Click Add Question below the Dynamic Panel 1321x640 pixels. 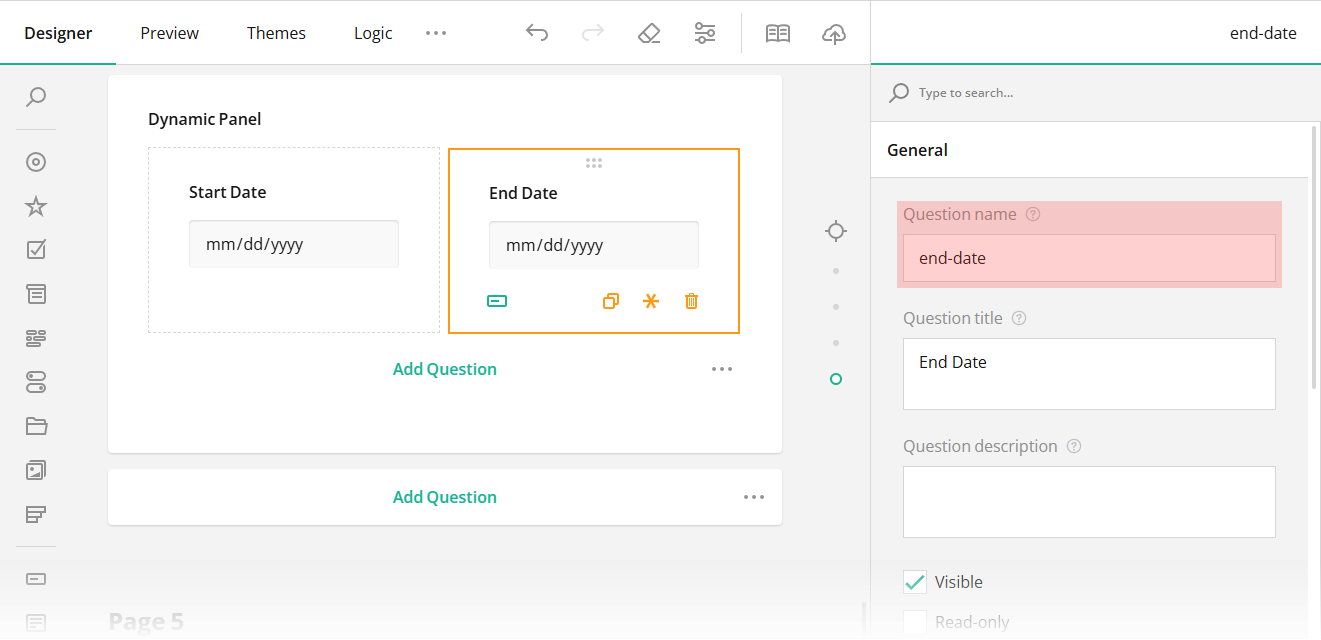444,496
